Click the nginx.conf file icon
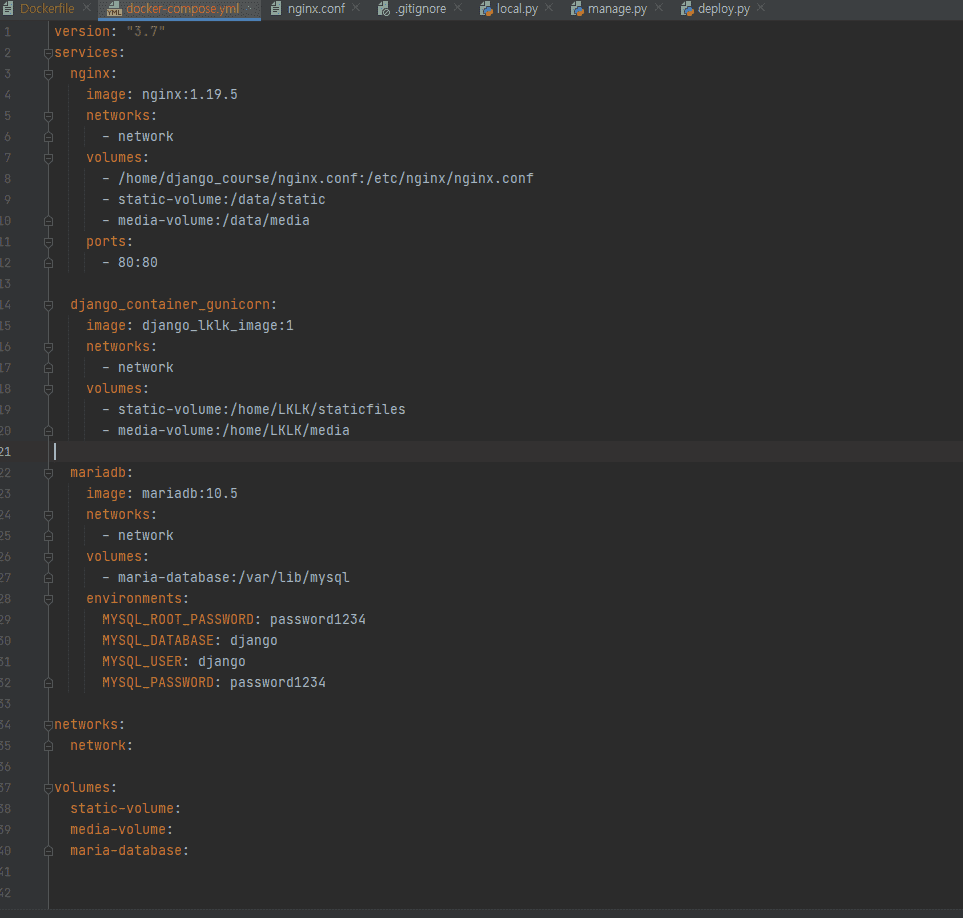Viewport: 963px width, 918px height. click(x=276, y=9)
